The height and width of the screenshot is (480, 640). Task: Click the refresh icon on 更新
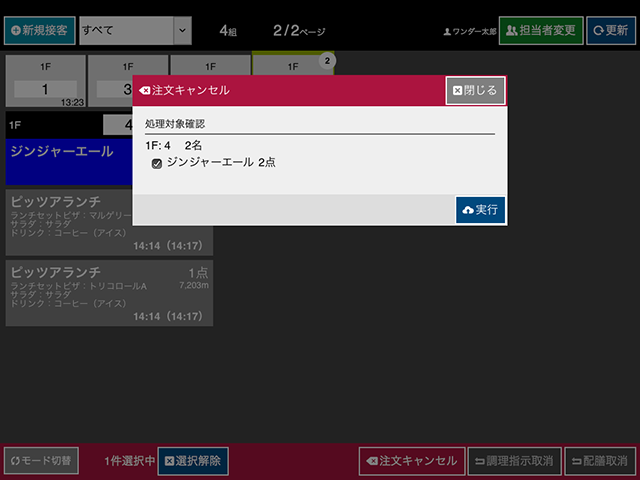(x=598, y=30)
